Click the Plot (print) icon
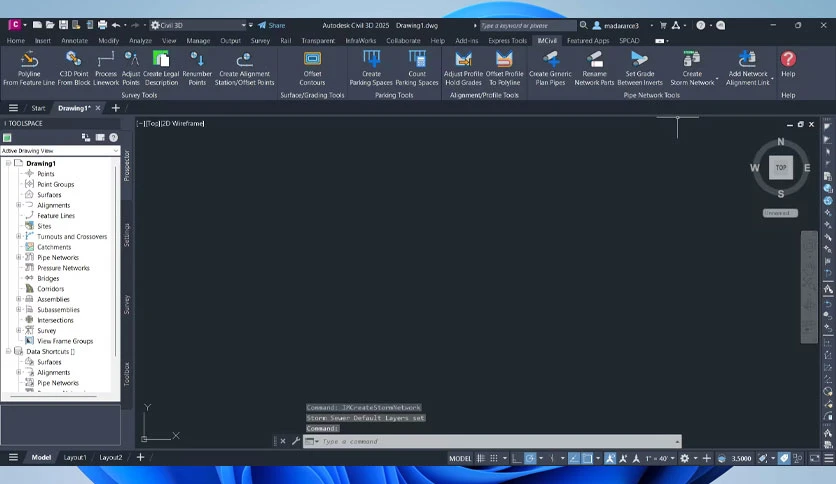 pos(102,25)
